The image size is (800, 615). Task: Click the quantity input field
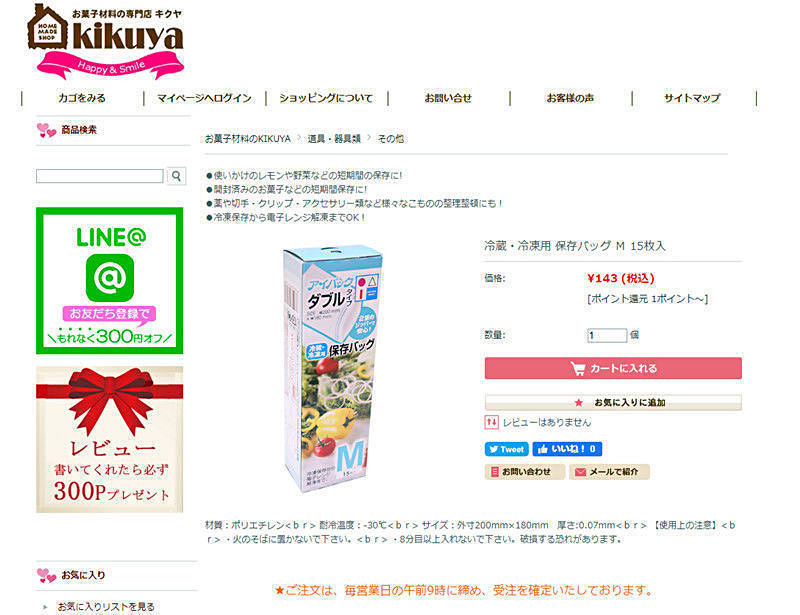pyautogui.click(x=607, y=335)
